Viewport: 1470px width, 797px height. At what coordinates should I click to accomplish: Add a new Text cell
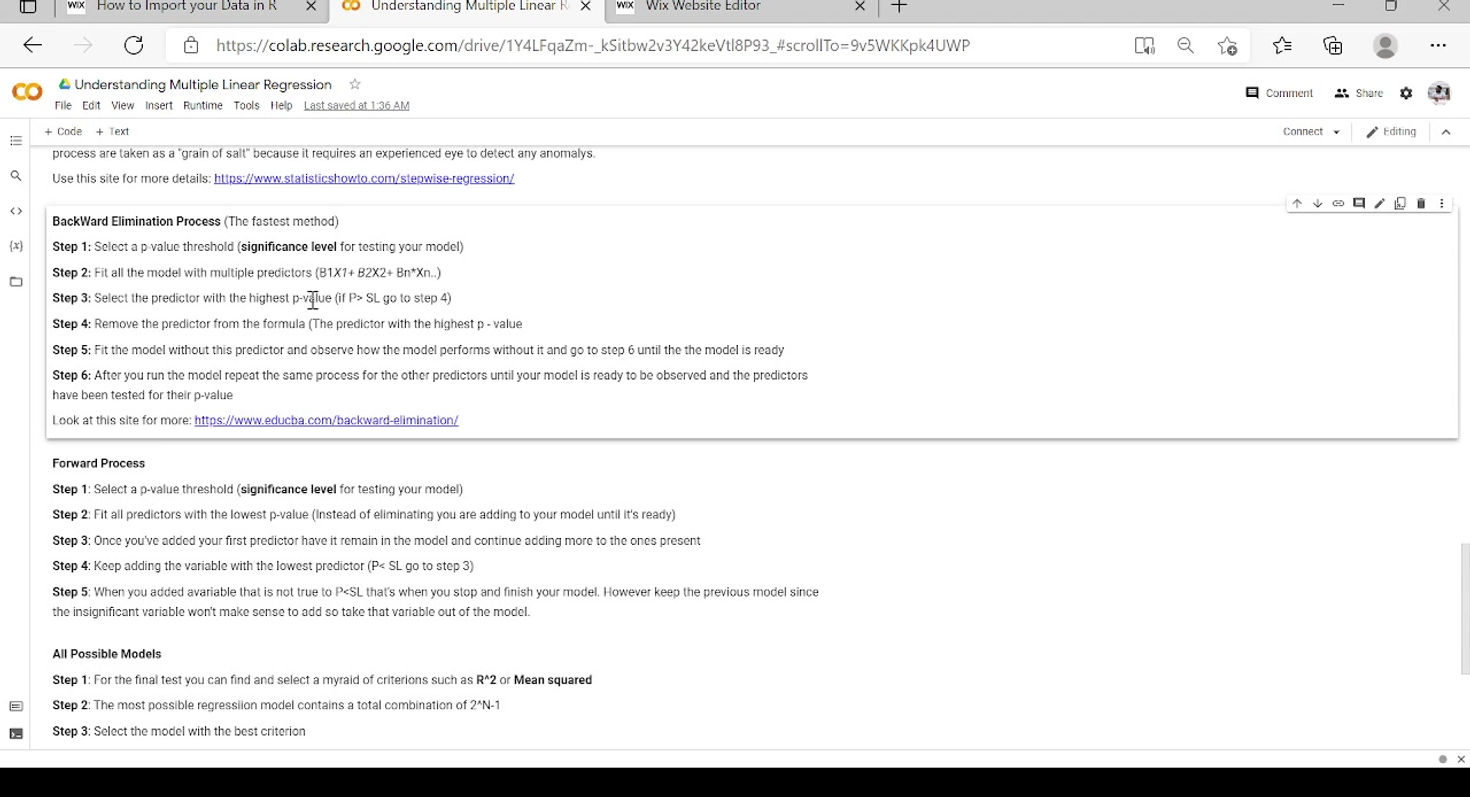[112, 132]
